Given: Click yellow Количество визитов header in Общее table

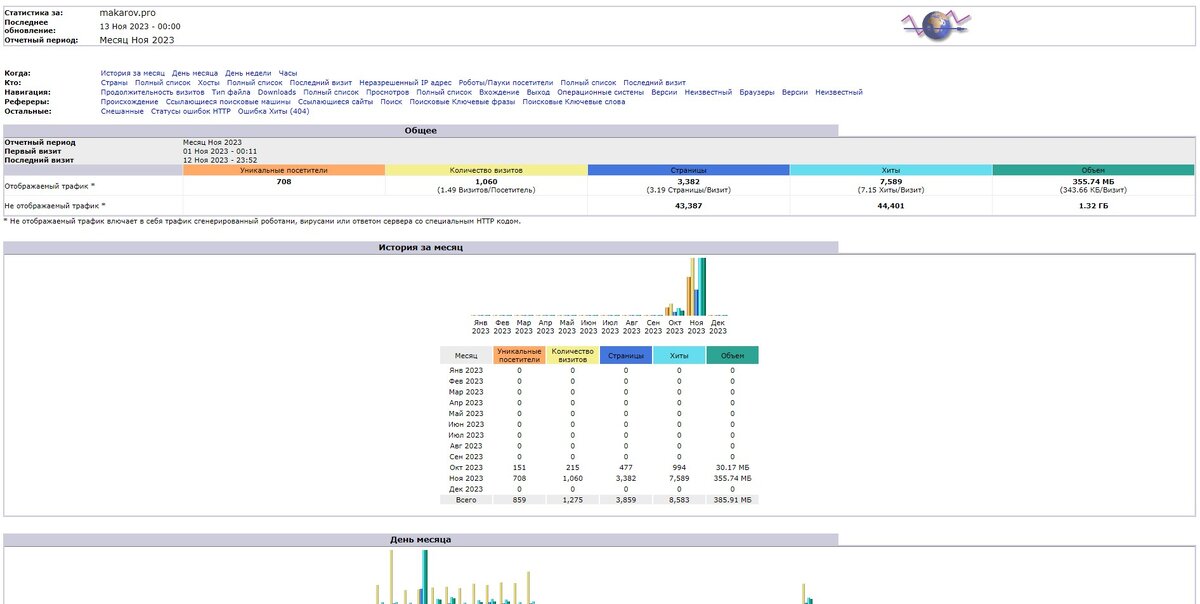Looking at the screenshot, I should point(486,170).
